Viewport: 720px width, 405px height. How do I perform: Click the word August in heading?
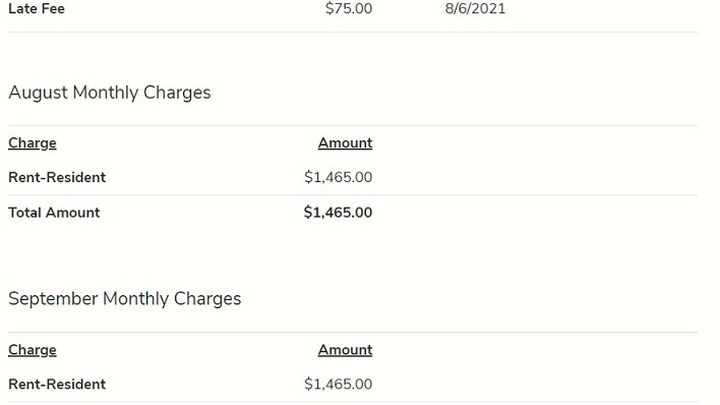click(x=38, y=93)
